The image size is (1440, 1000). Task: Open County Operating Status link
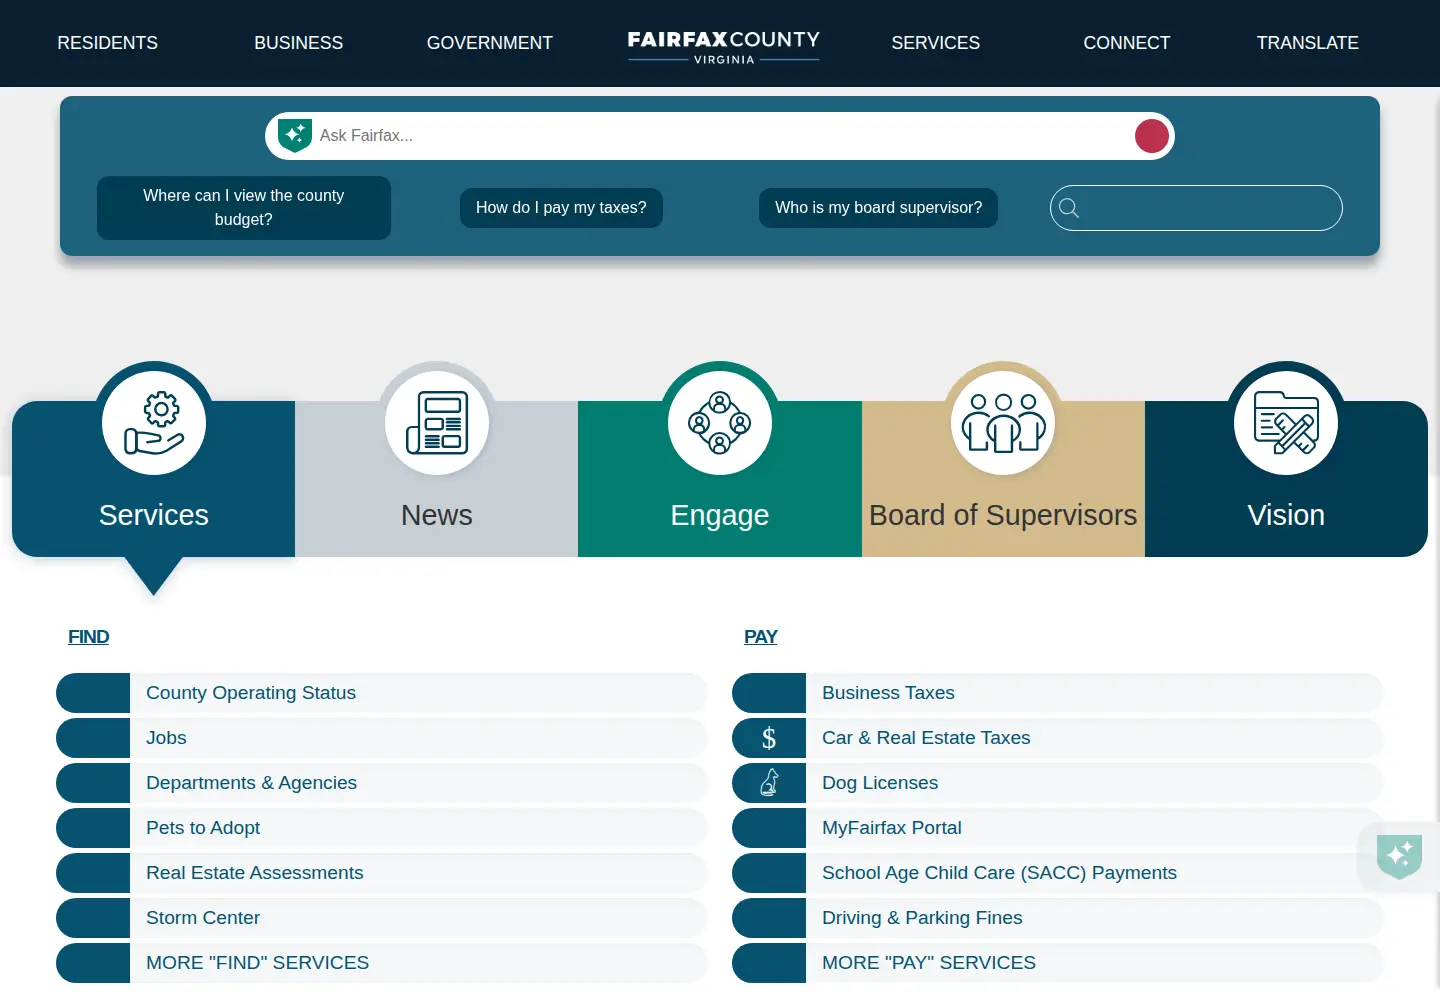point(382,693)
